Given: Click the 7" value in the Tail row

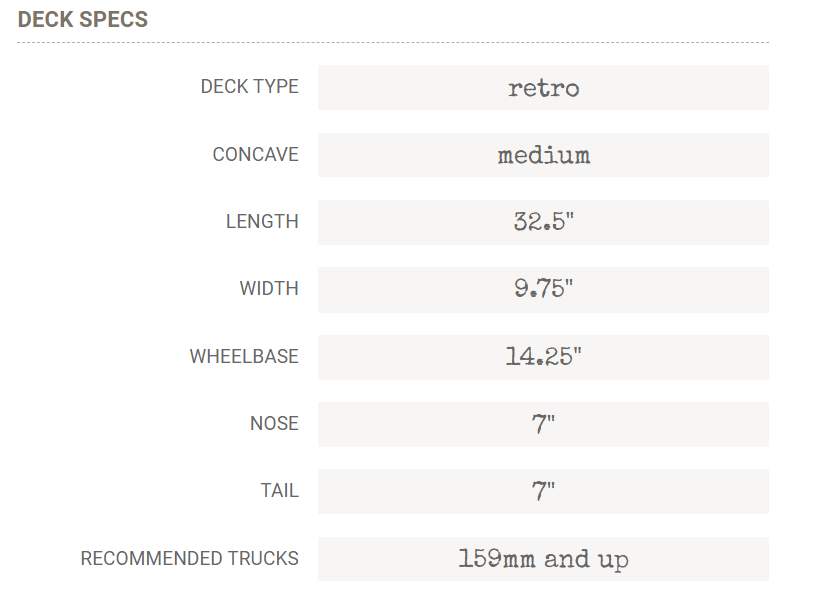Looking at the screenshot, I should 543,491.
